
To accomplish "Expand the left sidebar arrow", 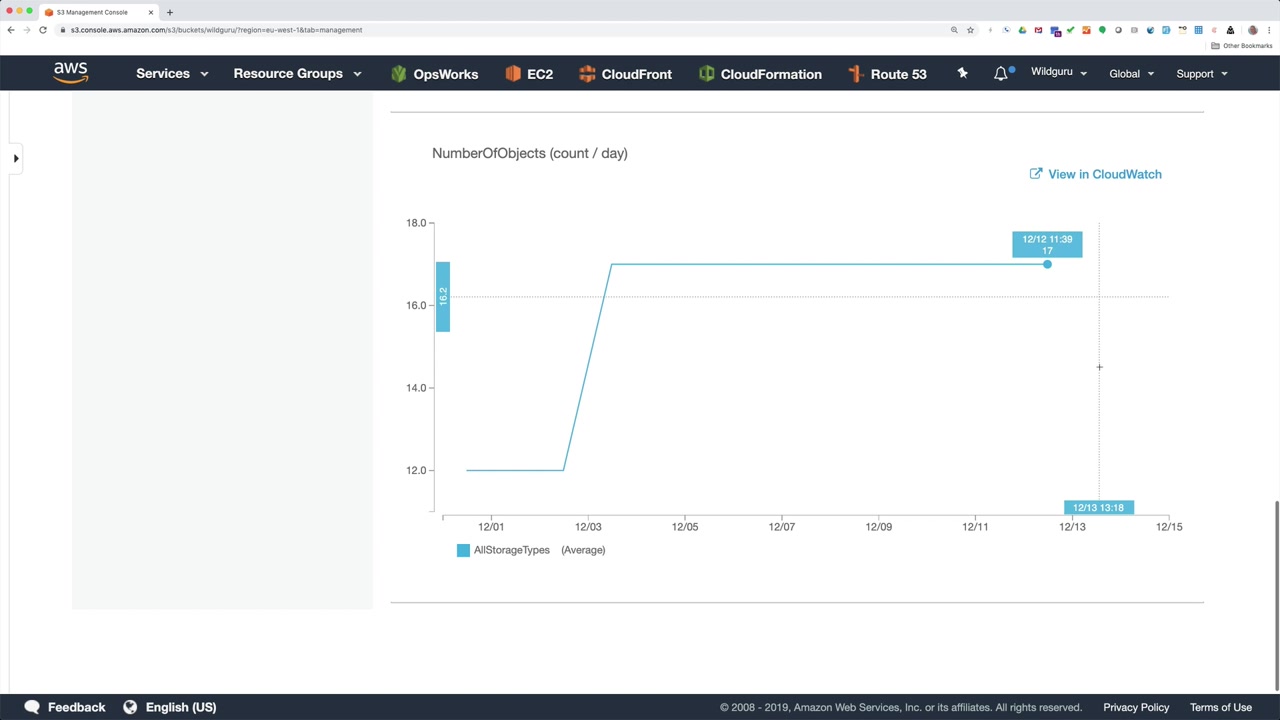I will (16, 158).
